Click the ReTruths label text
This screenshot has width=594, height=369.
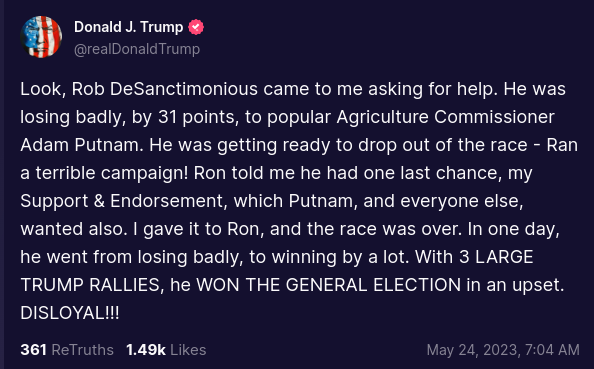82,350
